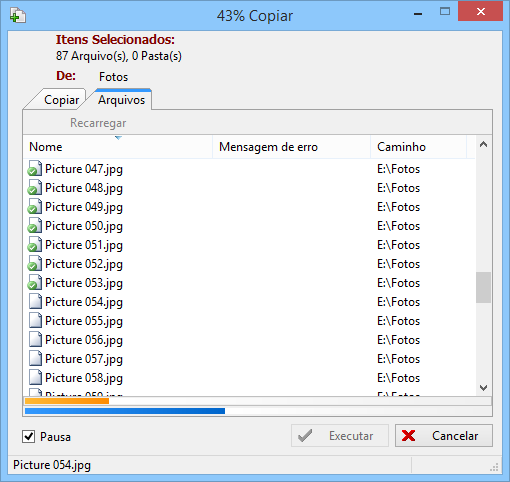Click the scrollbar down arrow
The image size is (510, 482).
pos(483,388)
